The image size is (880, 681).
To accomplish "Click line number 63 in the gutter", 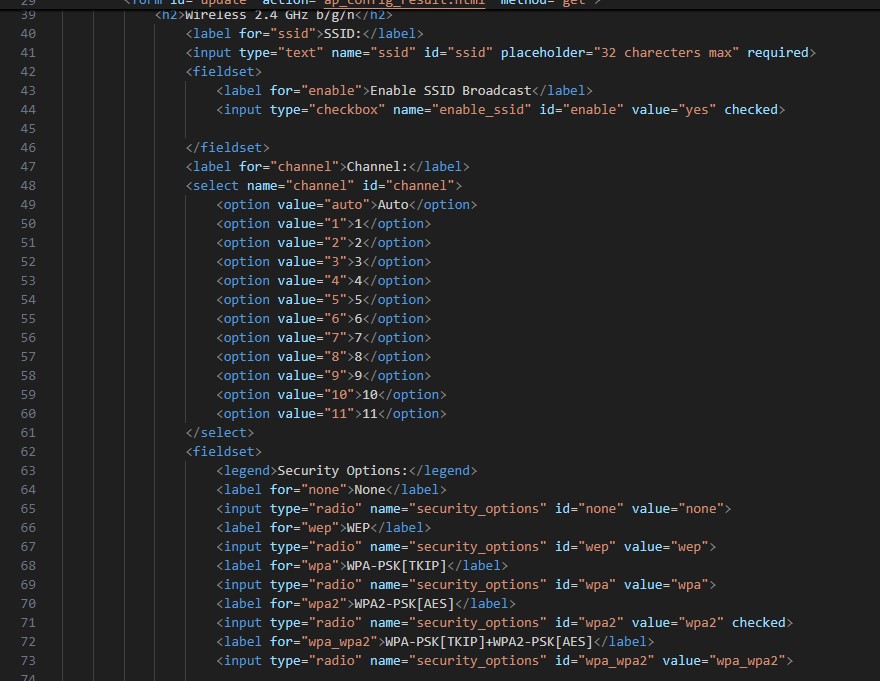I will tap(28, 471).
